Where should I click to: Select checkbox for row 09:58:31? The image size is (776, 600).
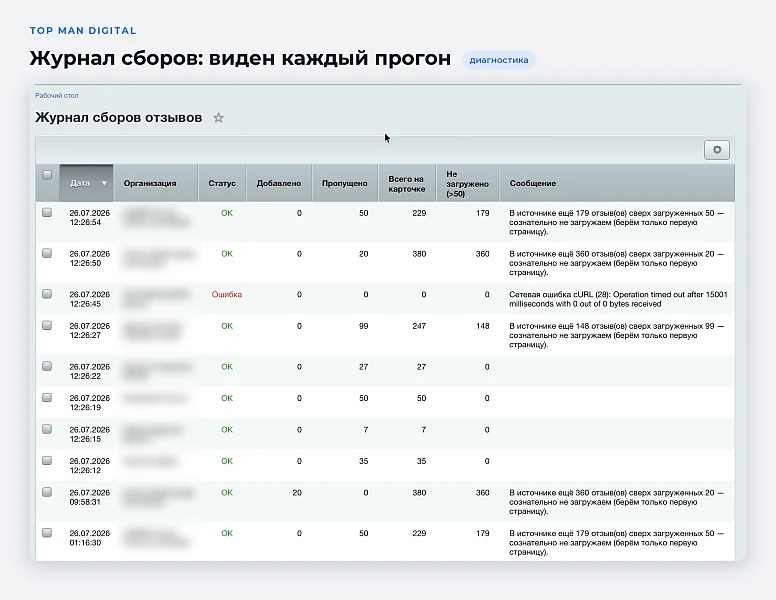pos(47,492)
